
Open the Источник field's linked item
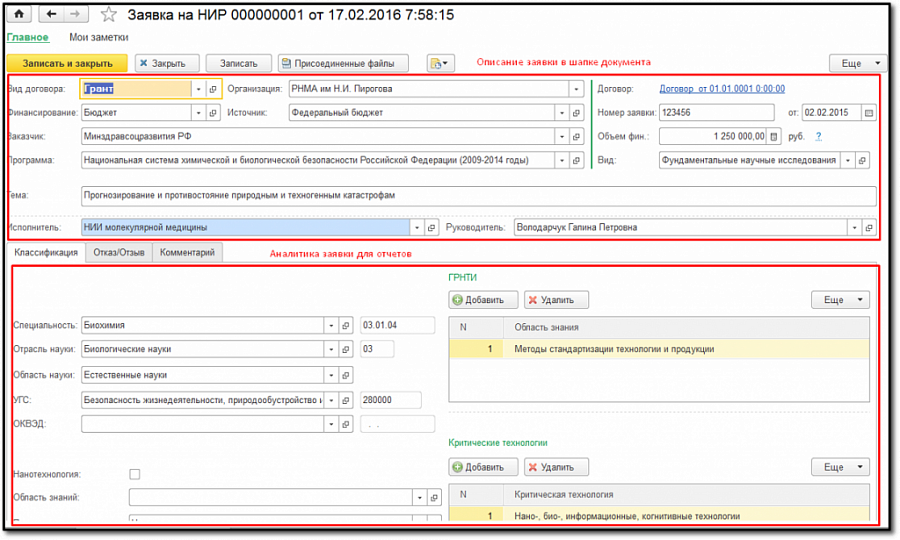(x=576, y=113)
